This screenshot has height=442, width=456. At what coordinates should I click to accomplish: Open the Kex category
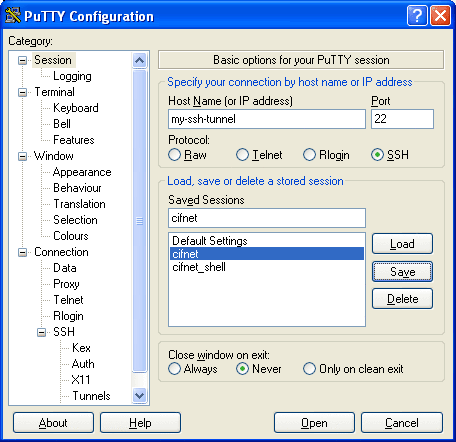pyautogui.click(x=81, y=348)
